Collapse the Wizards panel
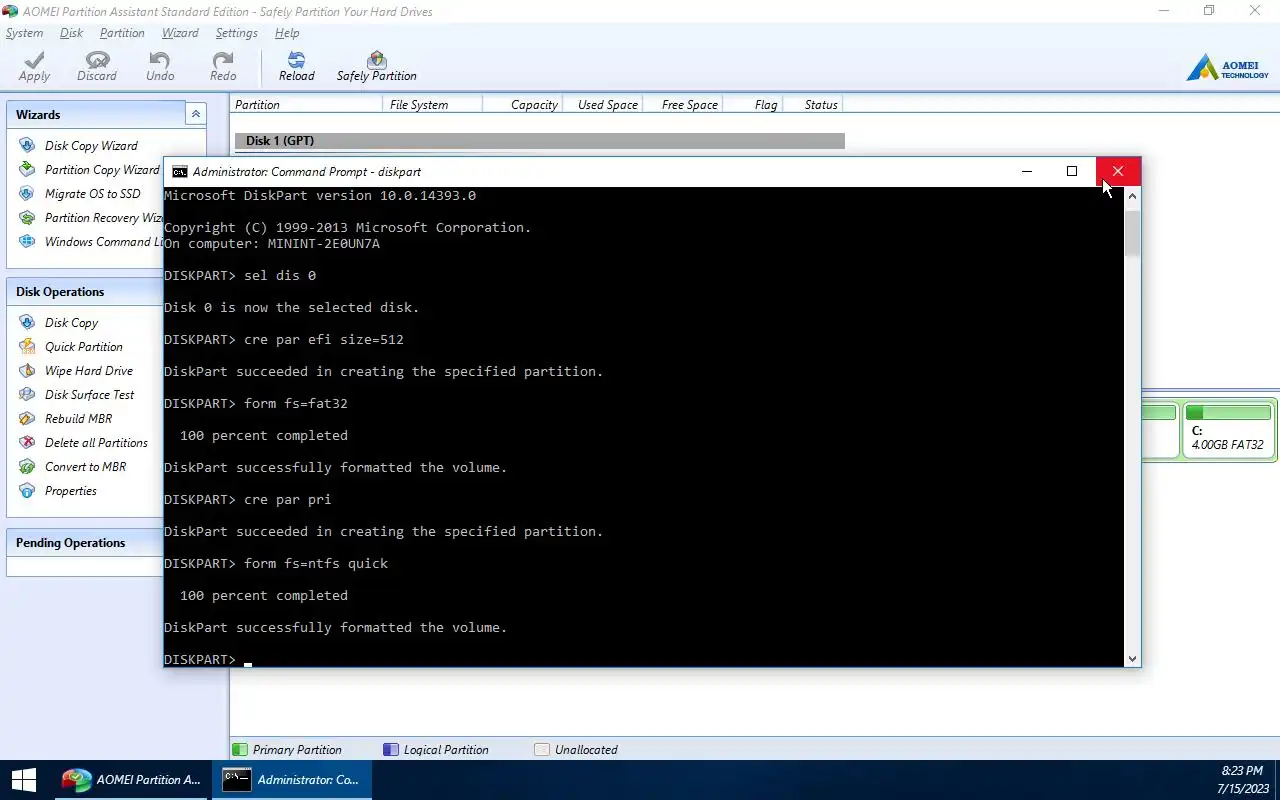 [x=196, y=114]
